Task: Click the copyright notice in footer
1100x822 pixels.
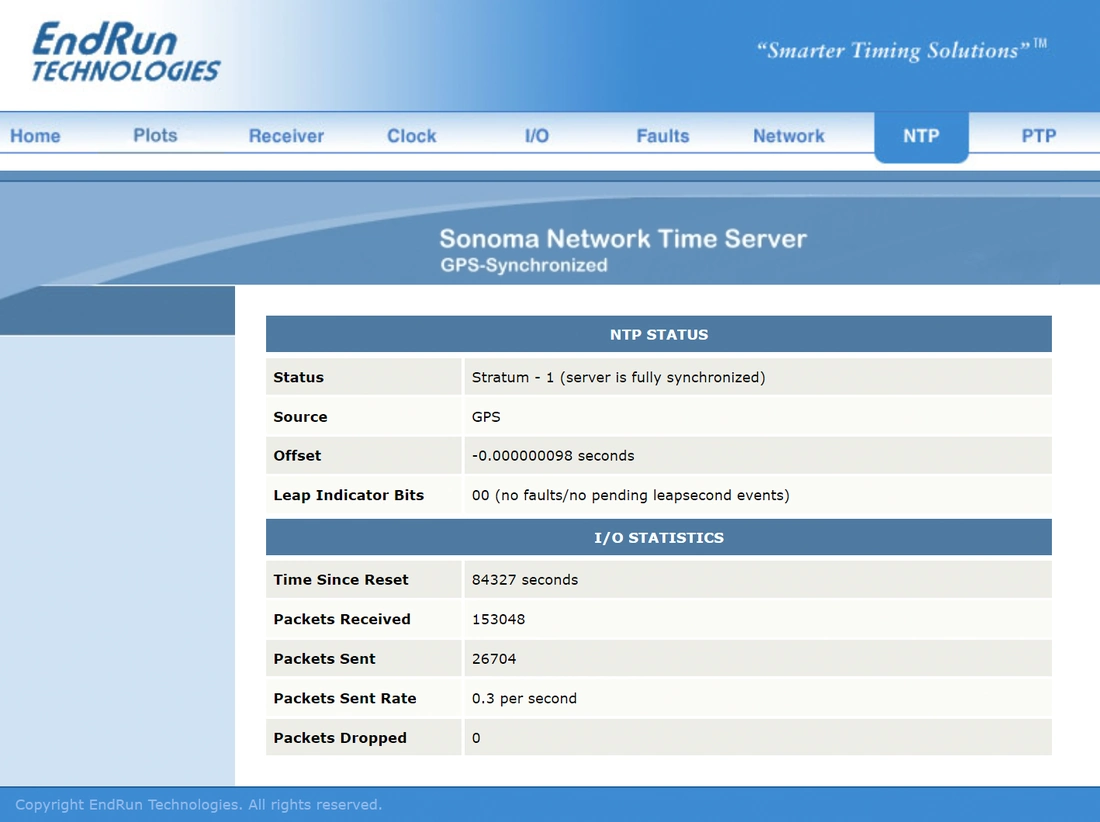Action: [x=199, y=804]
